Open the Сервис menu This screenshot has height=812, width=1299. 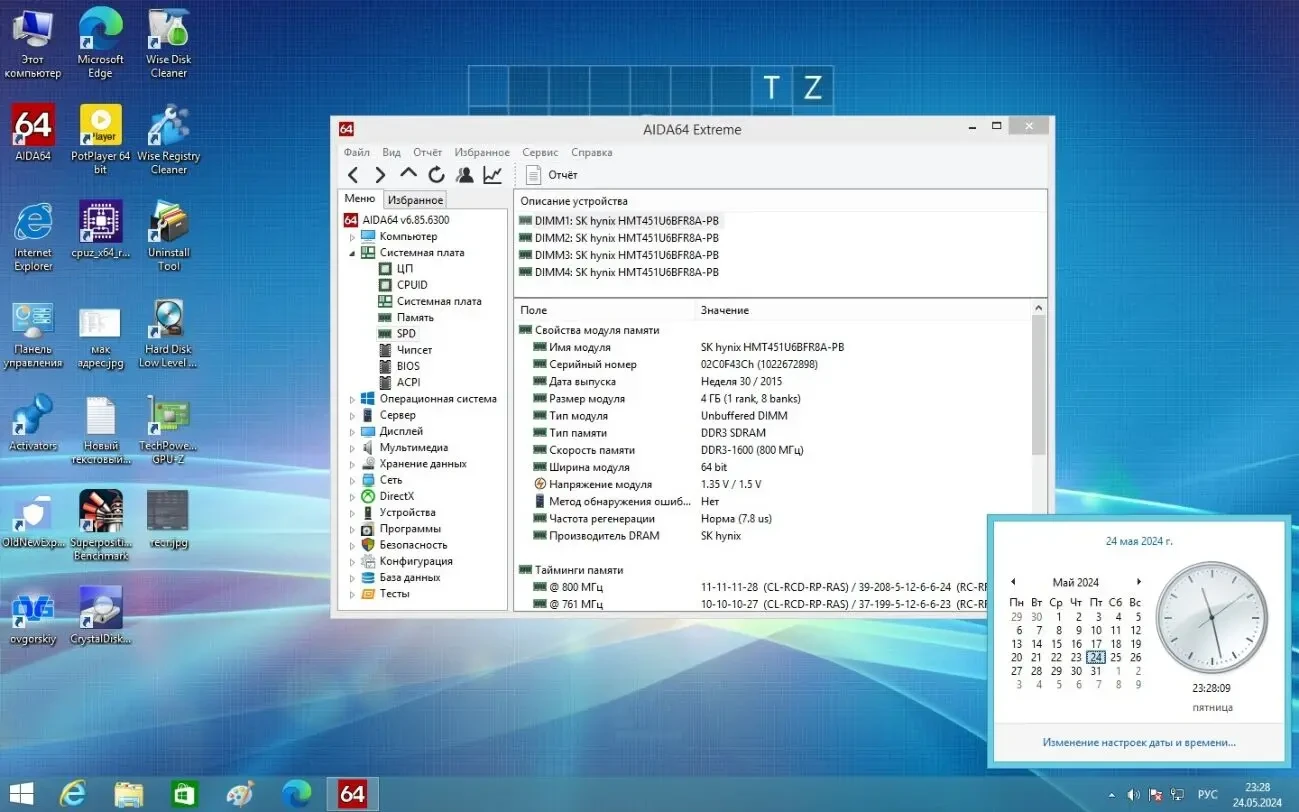540,152
